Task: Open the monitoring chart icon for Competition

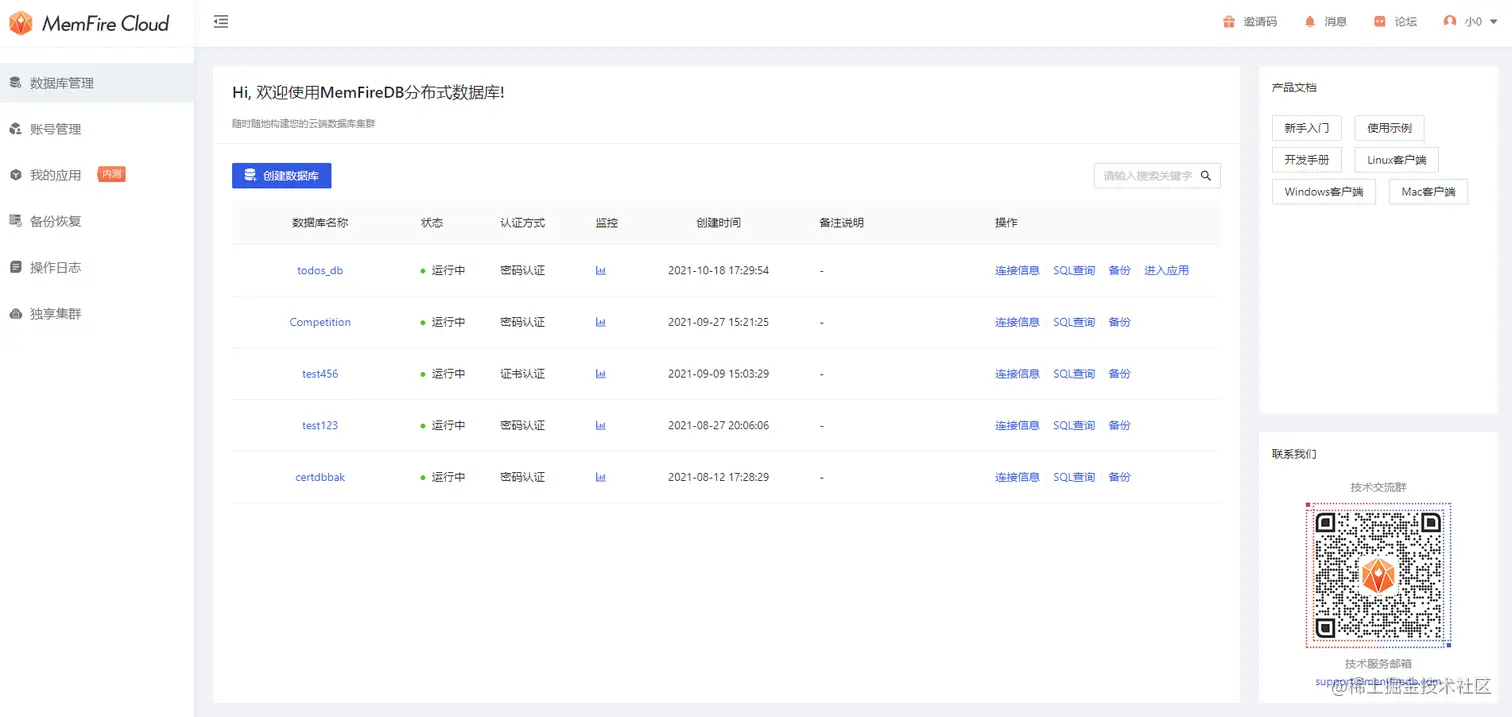Action: tap(601, 322)
